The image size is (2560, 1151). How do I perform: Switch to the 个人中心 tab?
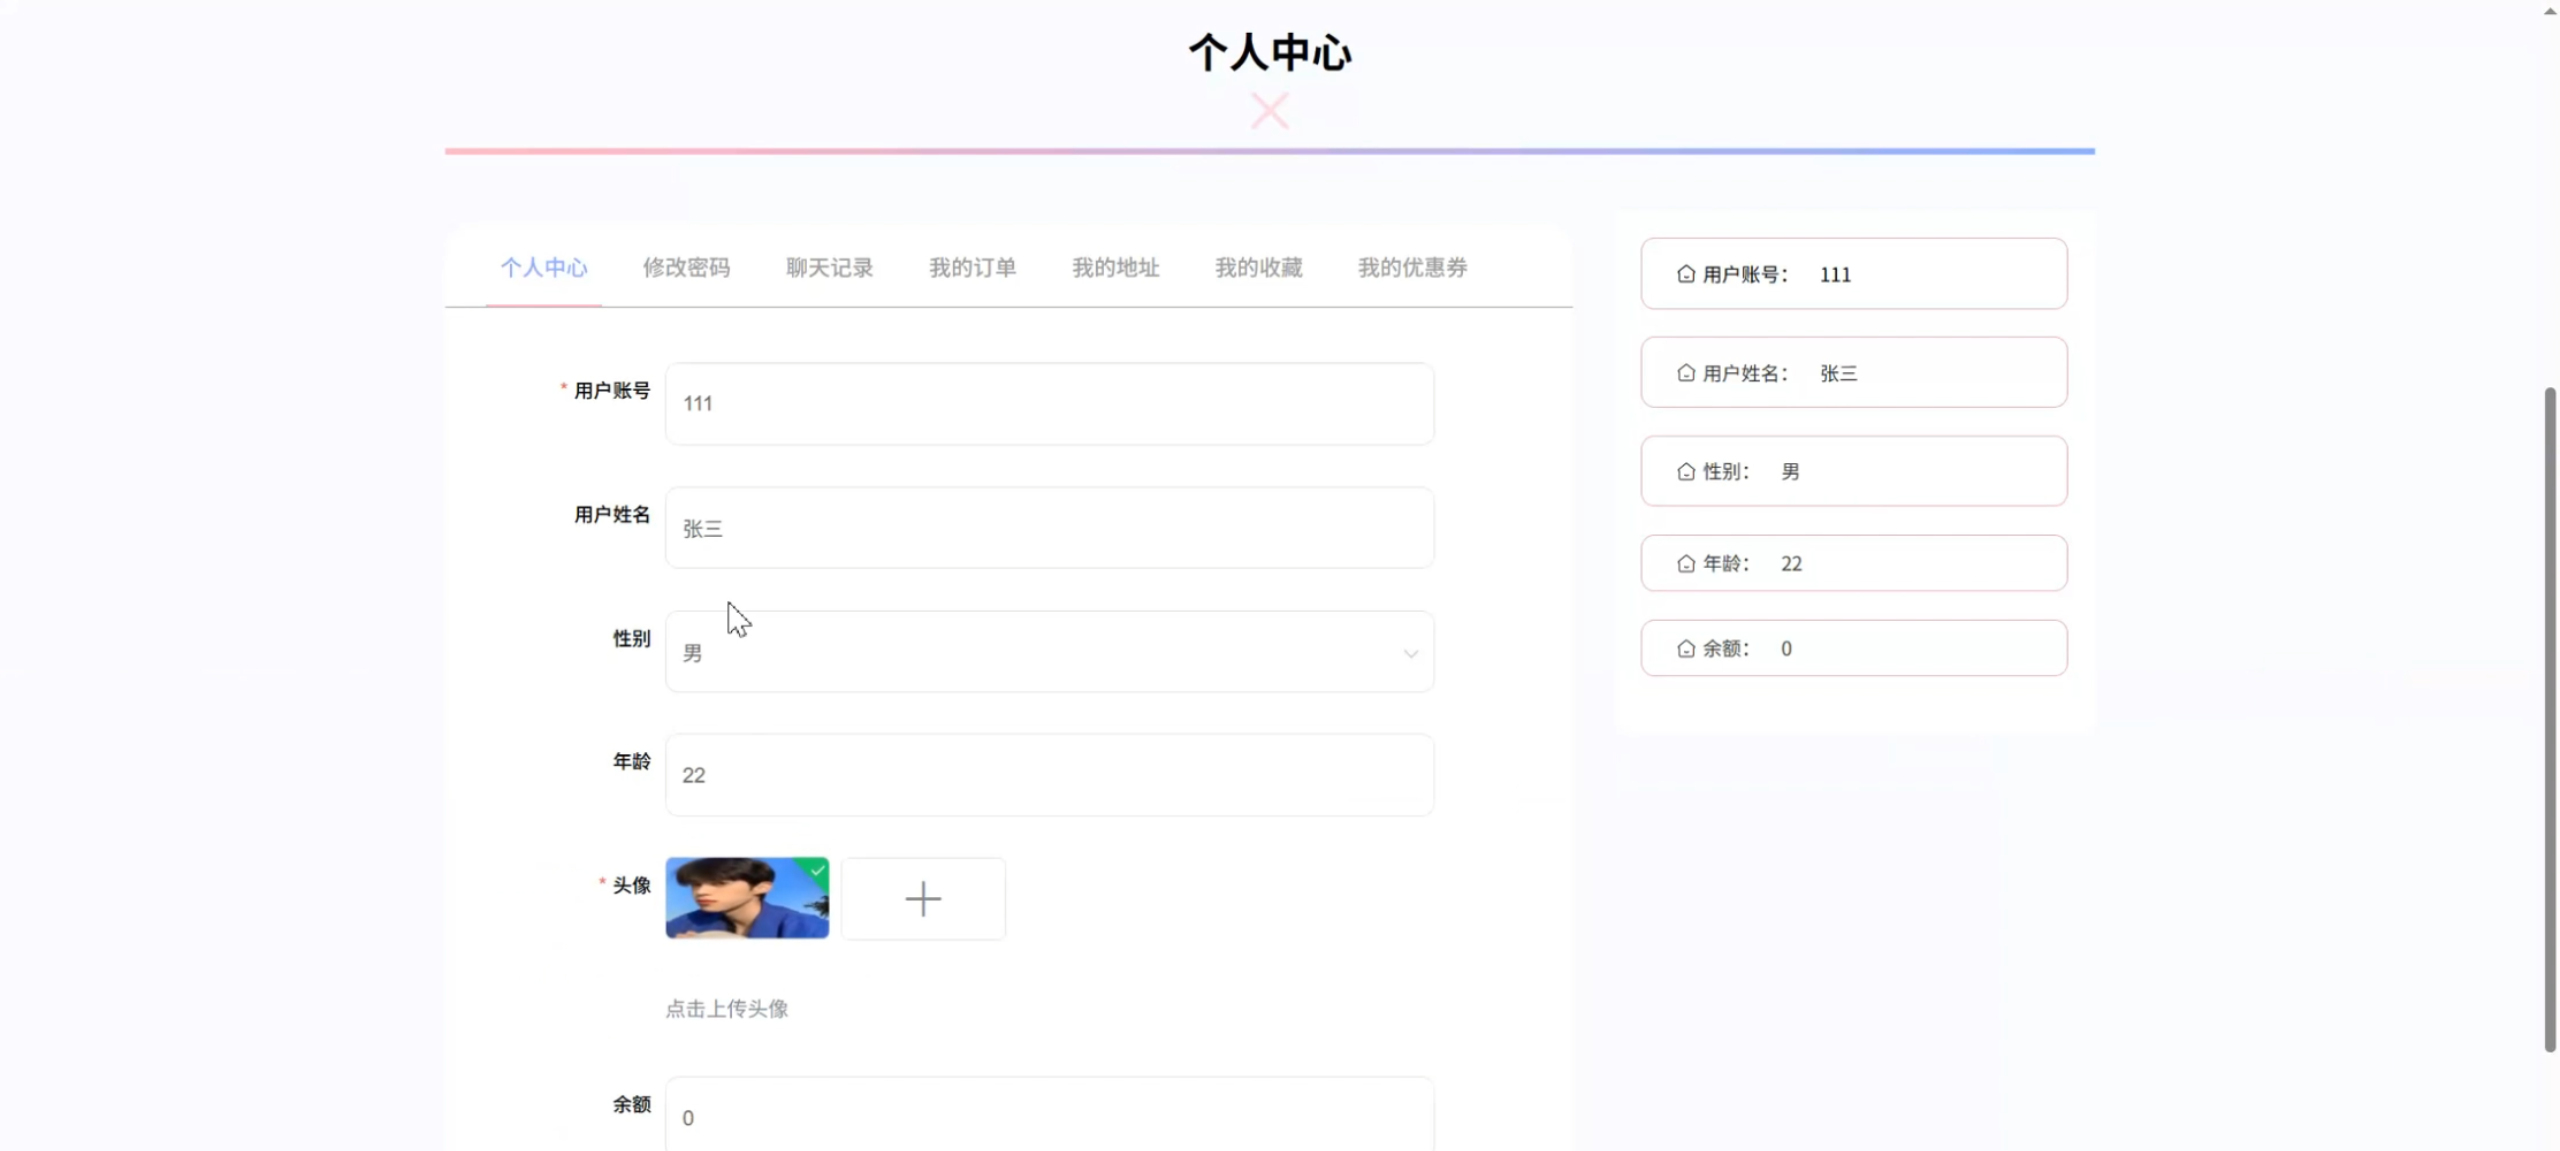click(544, 268)
